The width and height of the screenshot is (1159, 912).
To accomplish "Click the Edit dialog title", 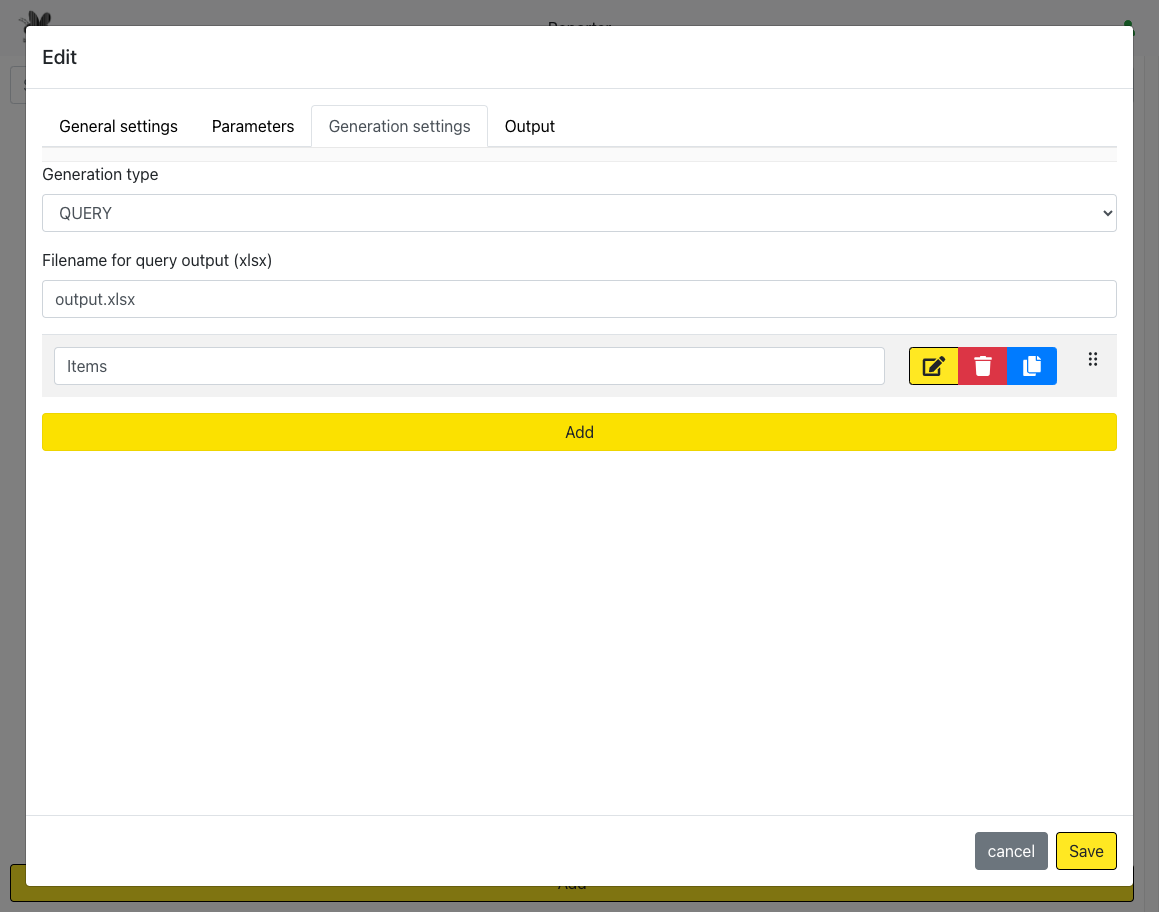I will (60, 57).
